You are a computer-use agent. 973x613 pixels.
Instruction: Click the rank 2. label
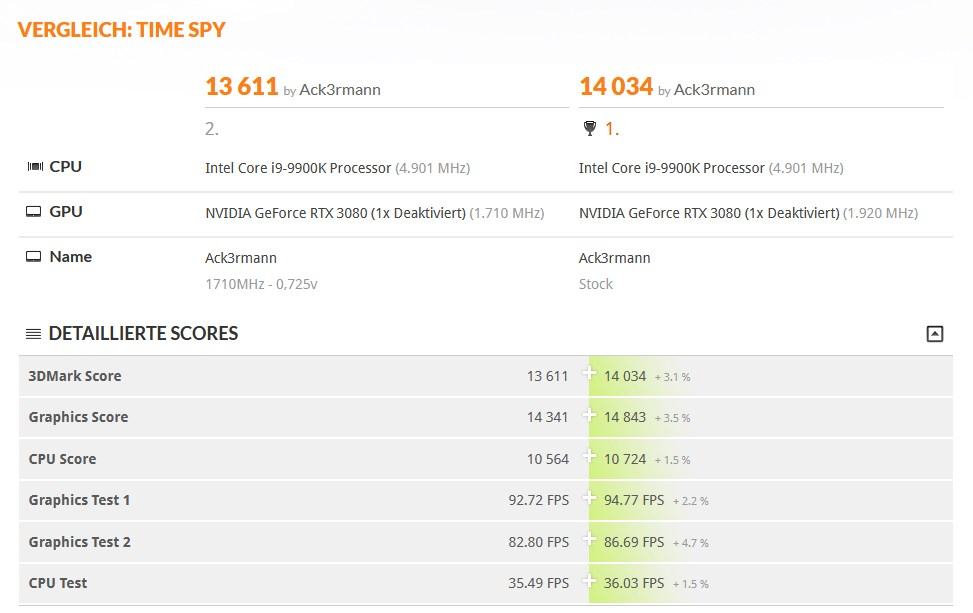coord(212,129)
